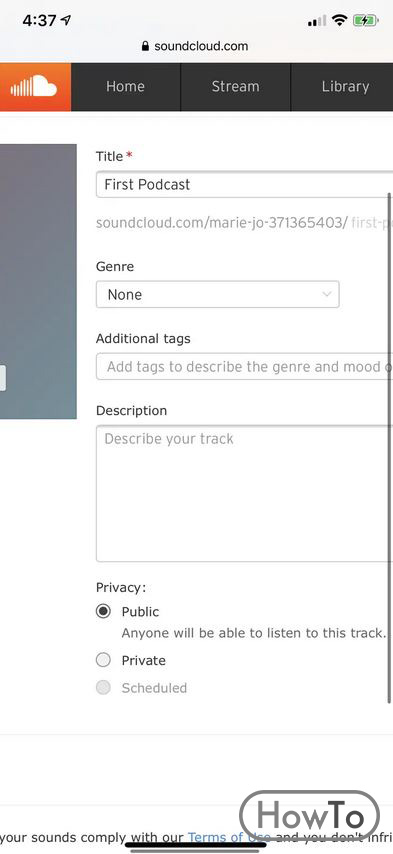Viewport: 393px width, 854px height.
Task: Select the Private privacy radio button
Action: (103, 660)
